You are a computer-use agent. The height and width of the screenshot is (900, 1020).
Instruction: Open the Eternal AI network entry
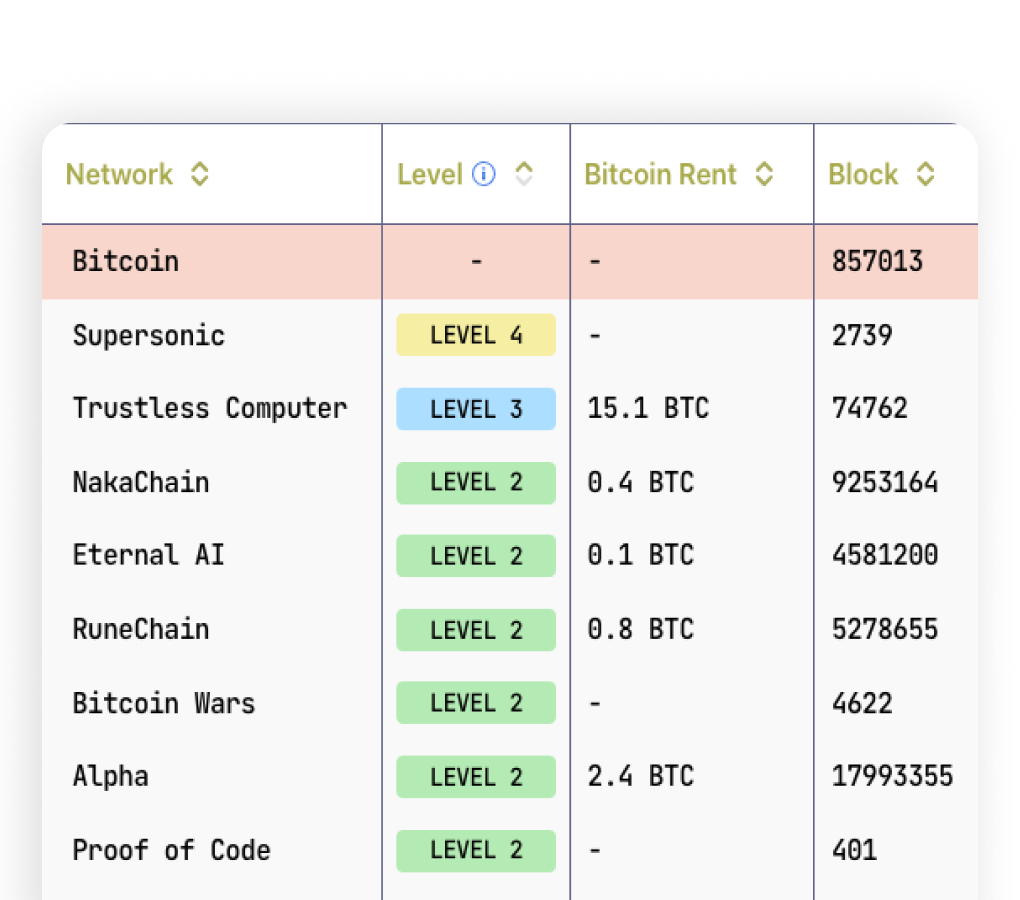tap(148, 555)
